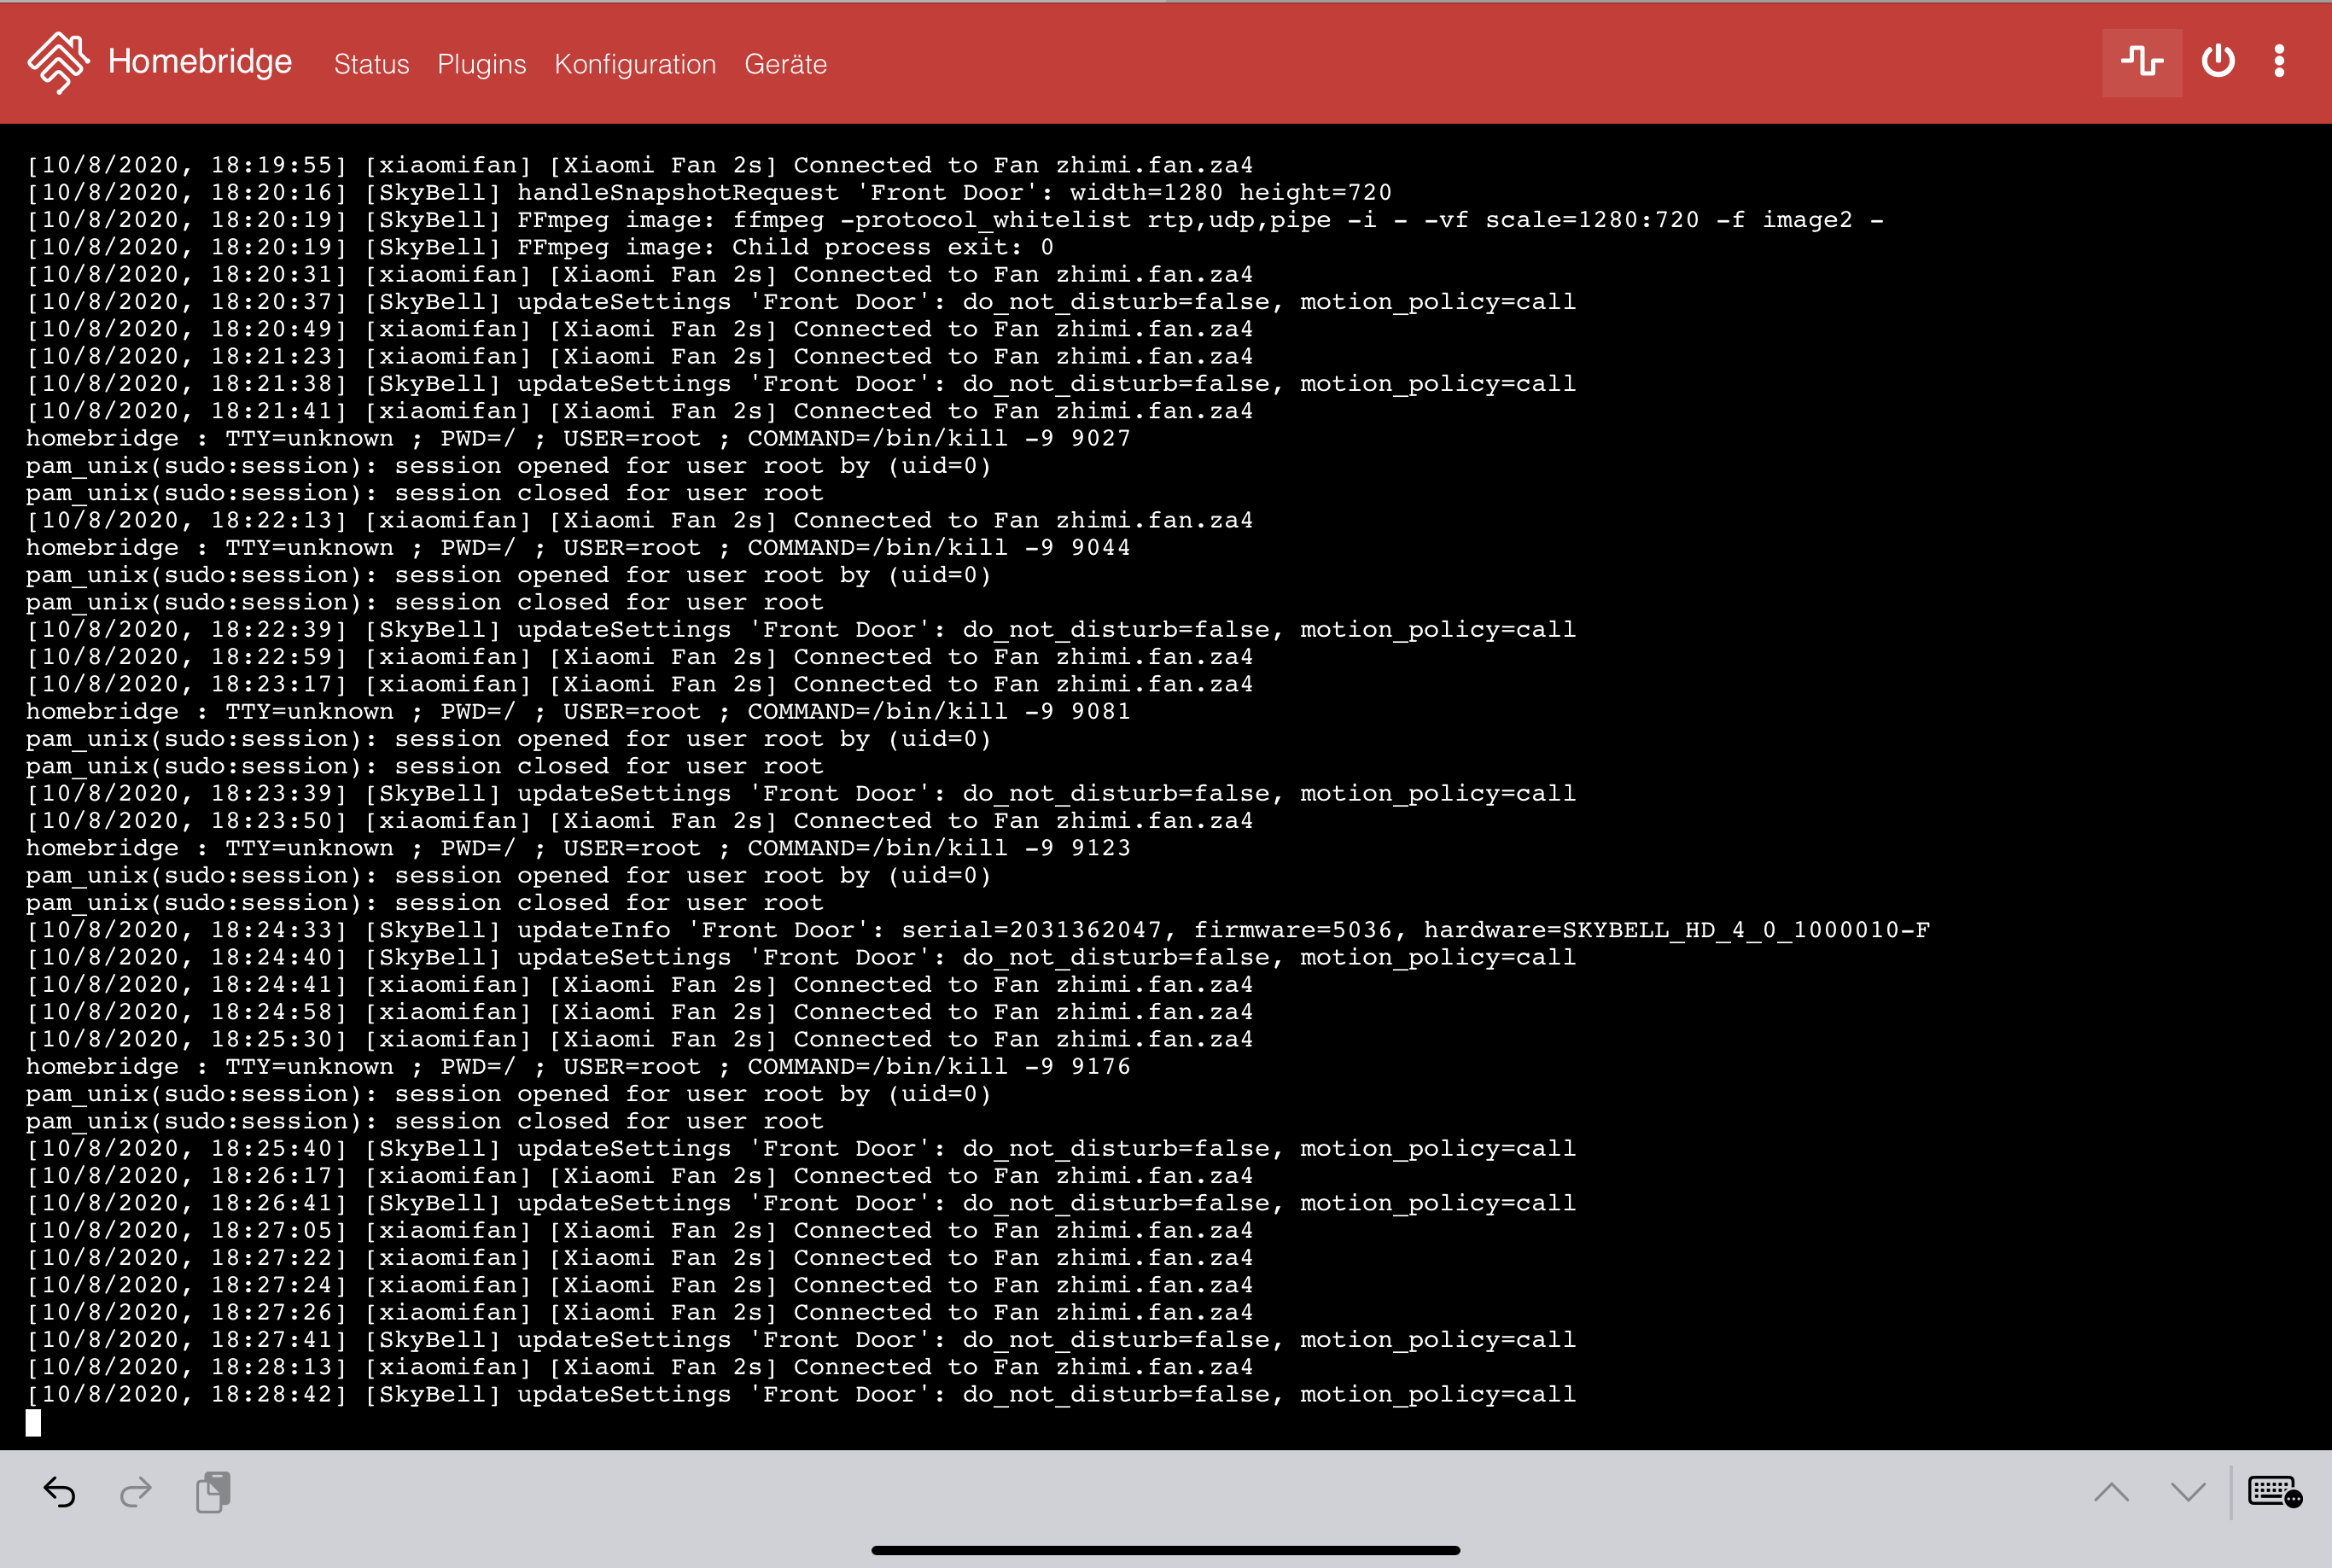Go to the Plugins page

(x=481, y=64)
